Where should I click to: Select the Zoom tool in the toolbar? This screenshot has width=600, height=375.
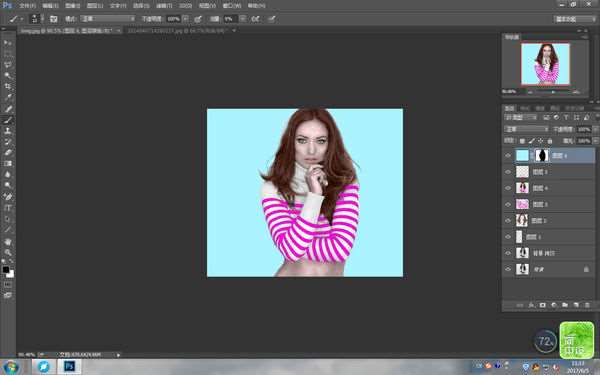8,252
